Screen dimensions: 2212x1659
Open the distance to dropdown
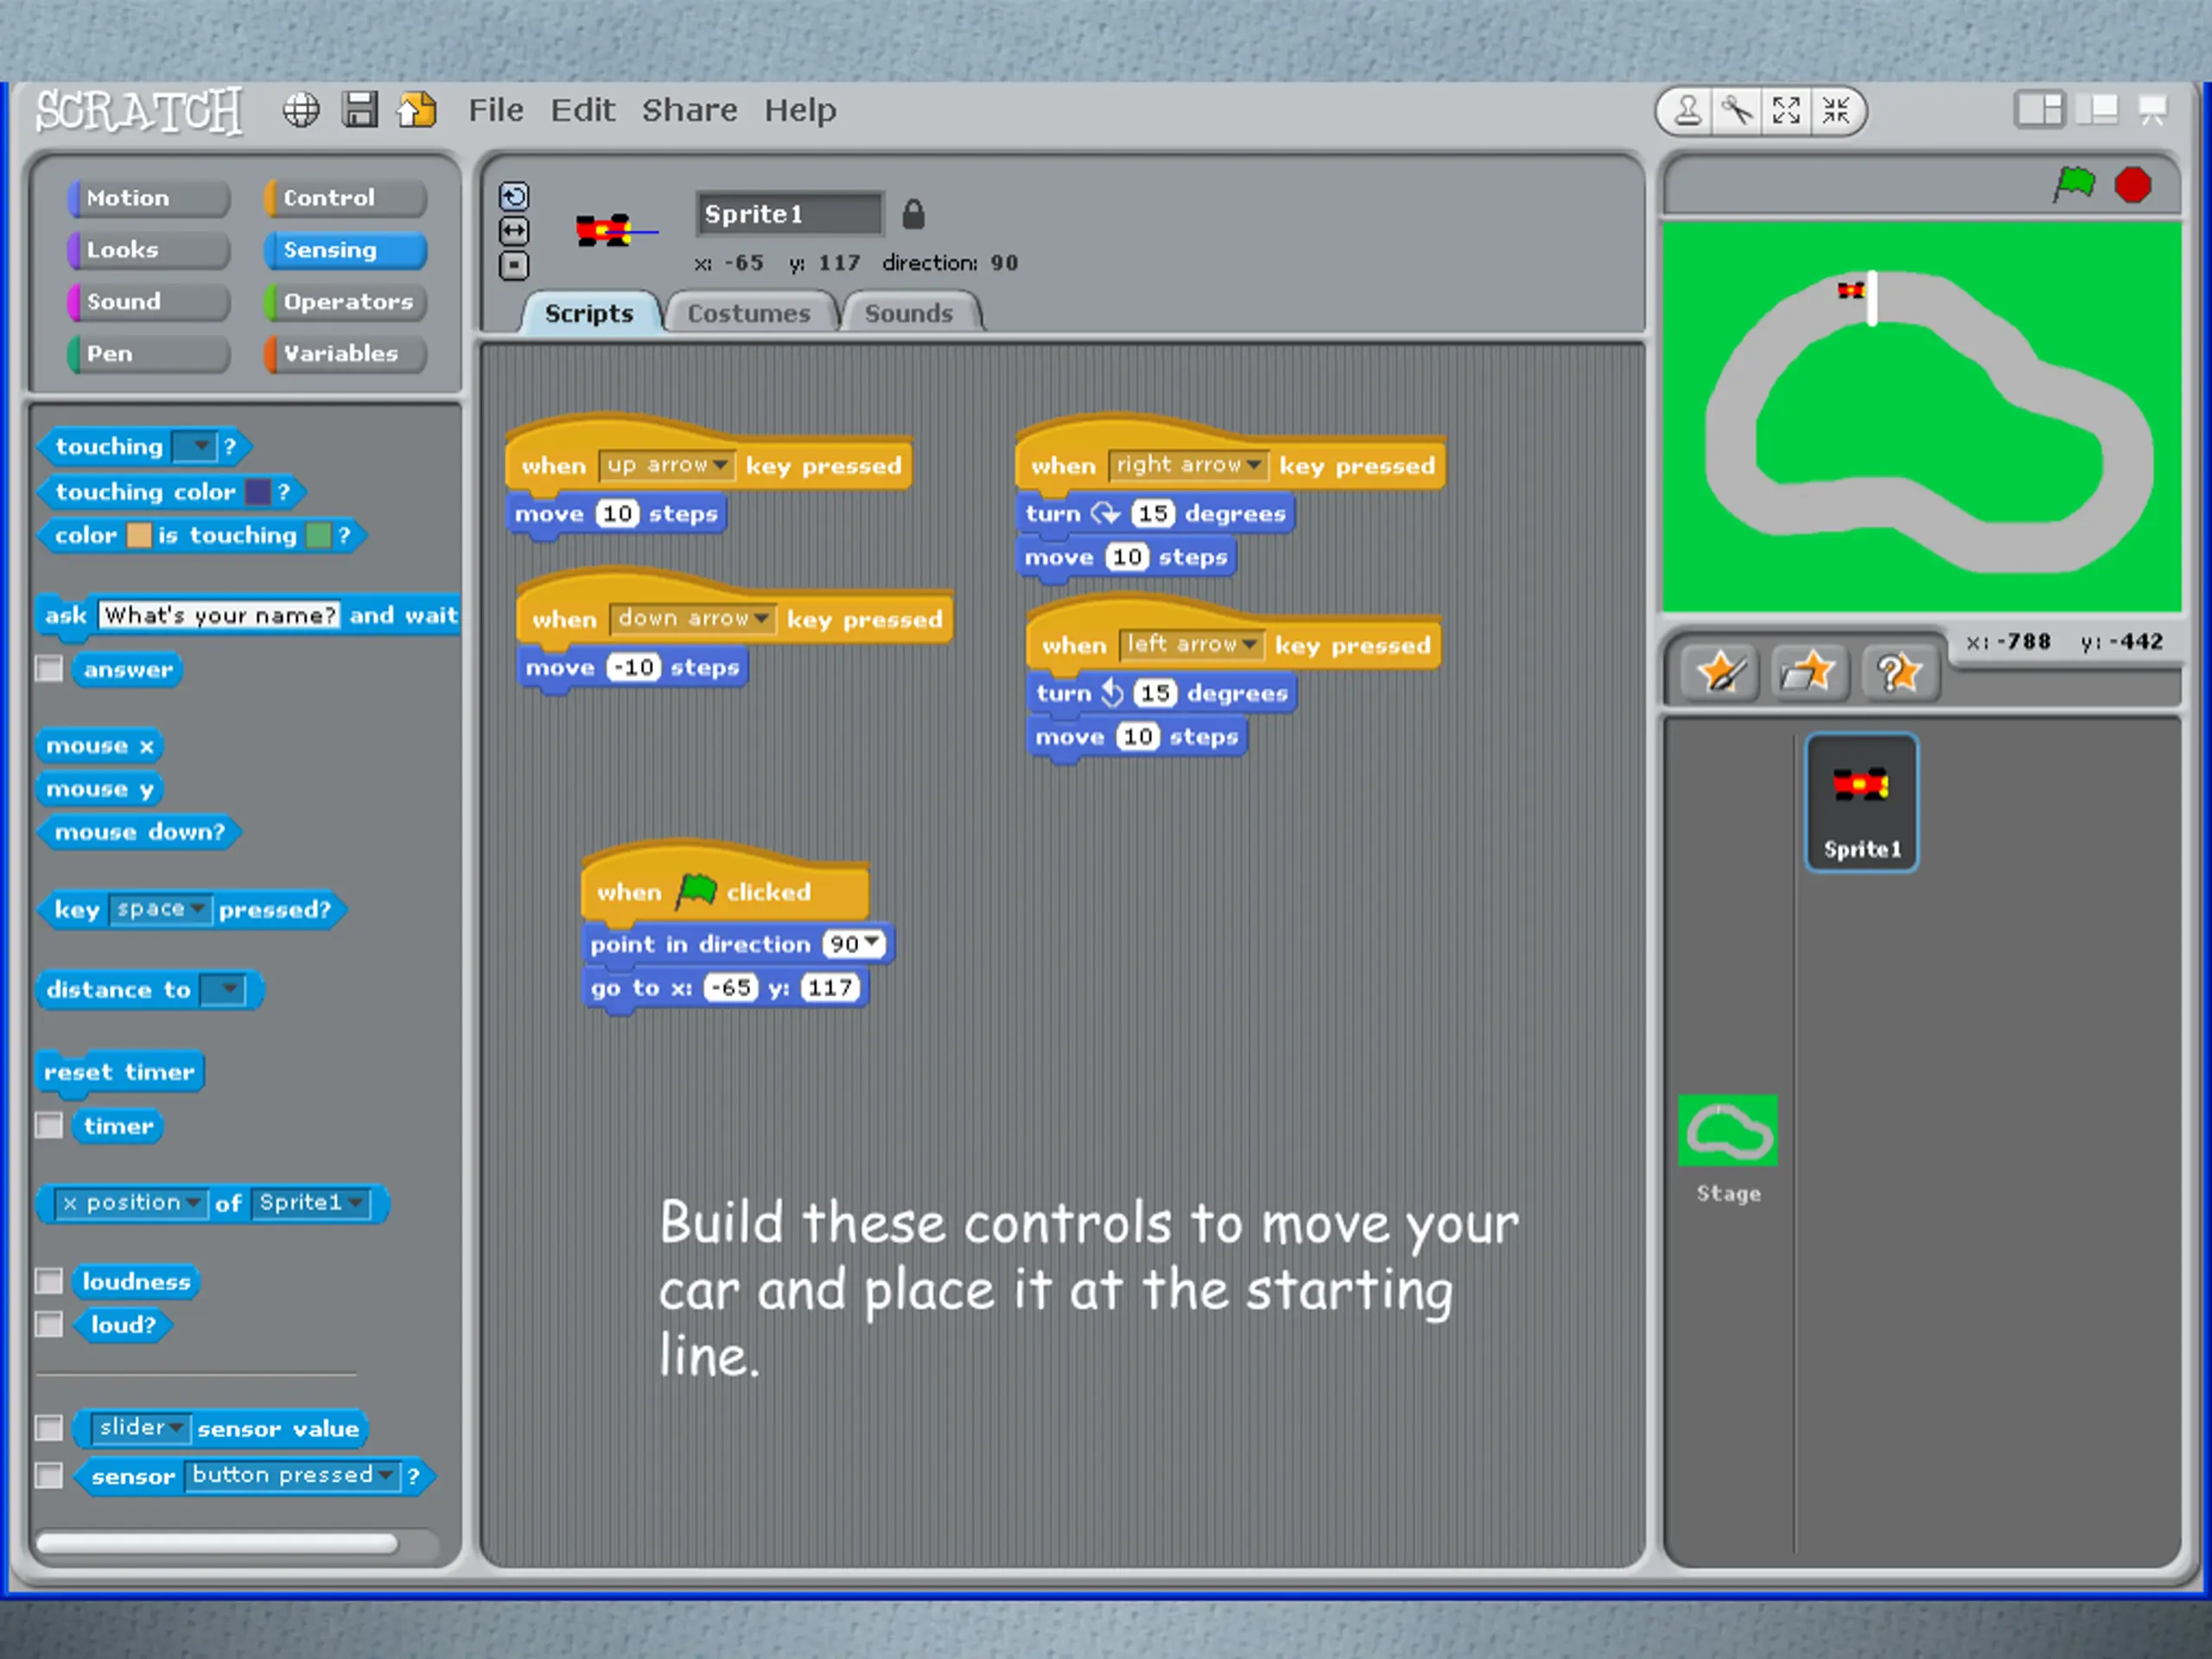click(222, 990)
